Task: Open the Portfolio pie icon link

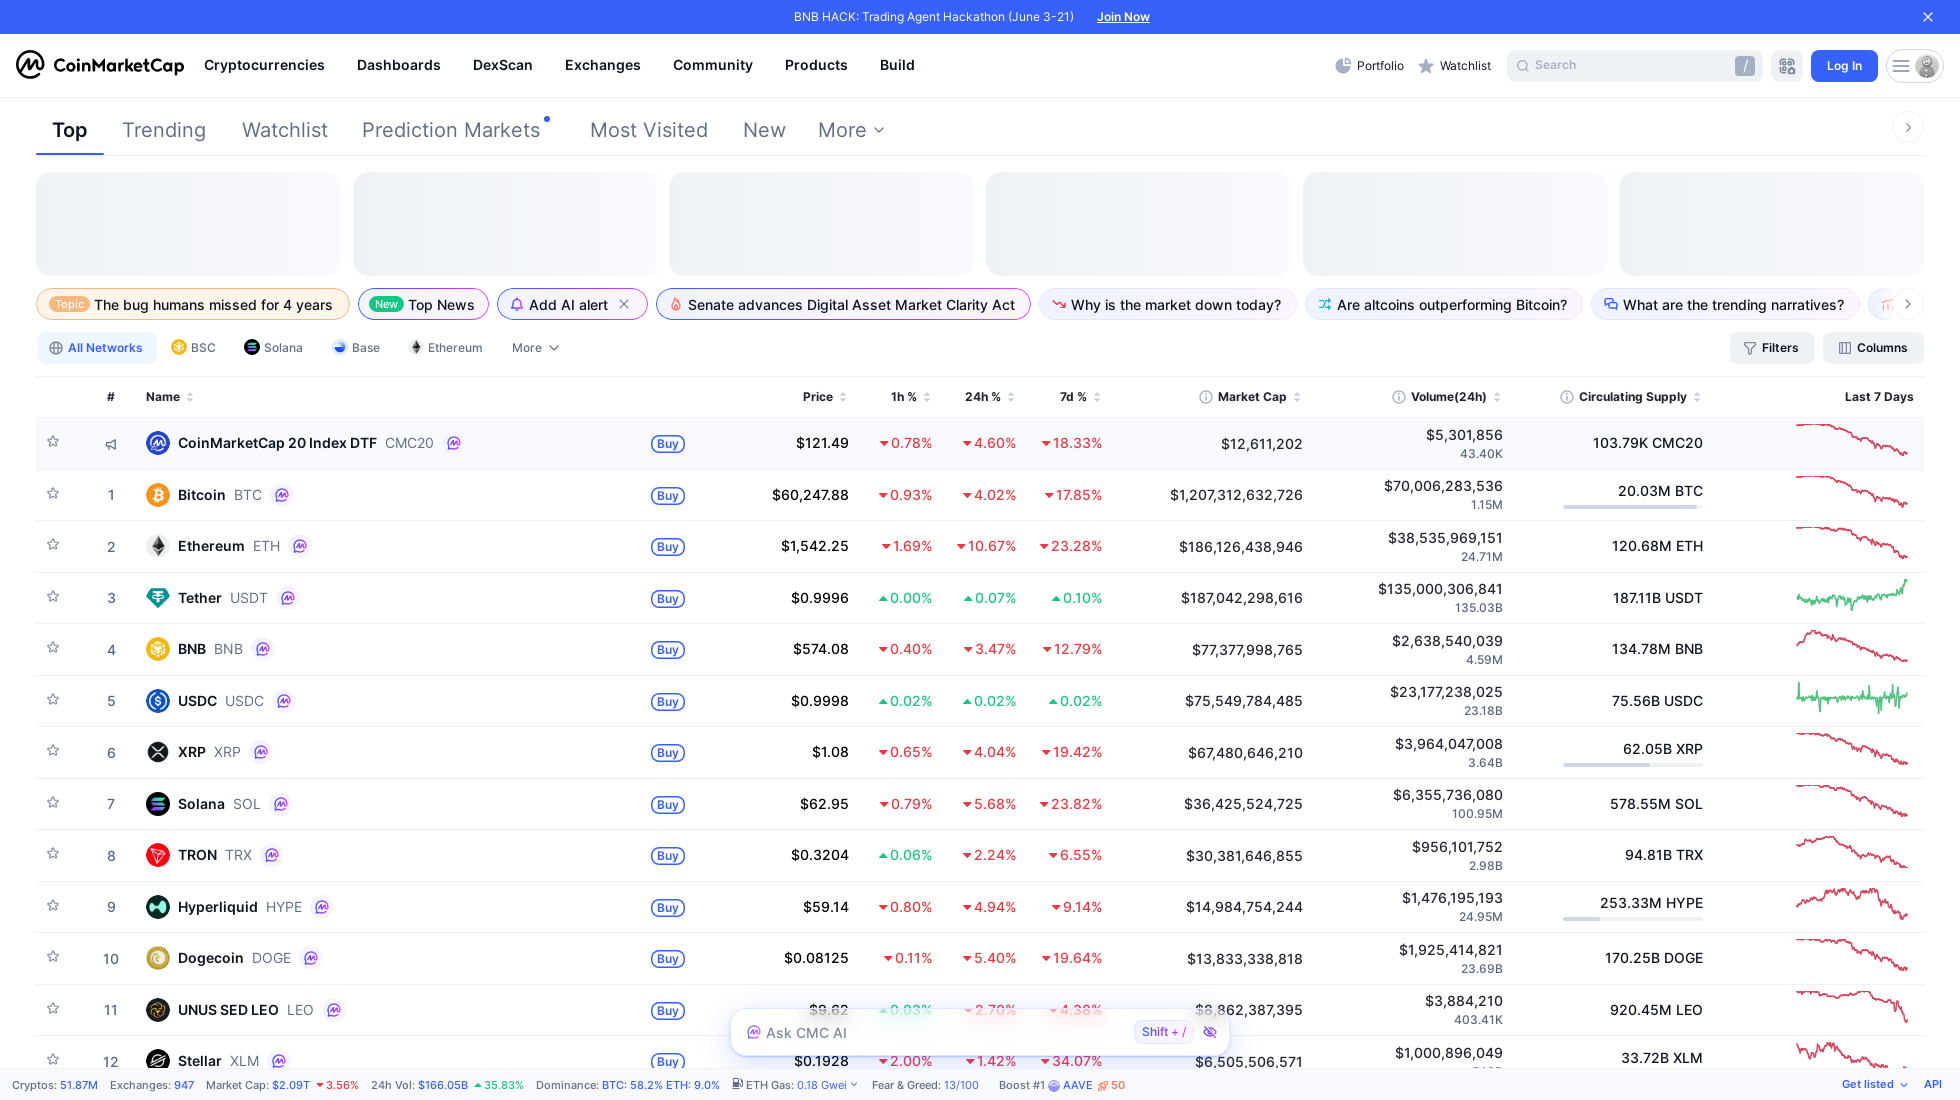Action: [x=1369, y=66]
